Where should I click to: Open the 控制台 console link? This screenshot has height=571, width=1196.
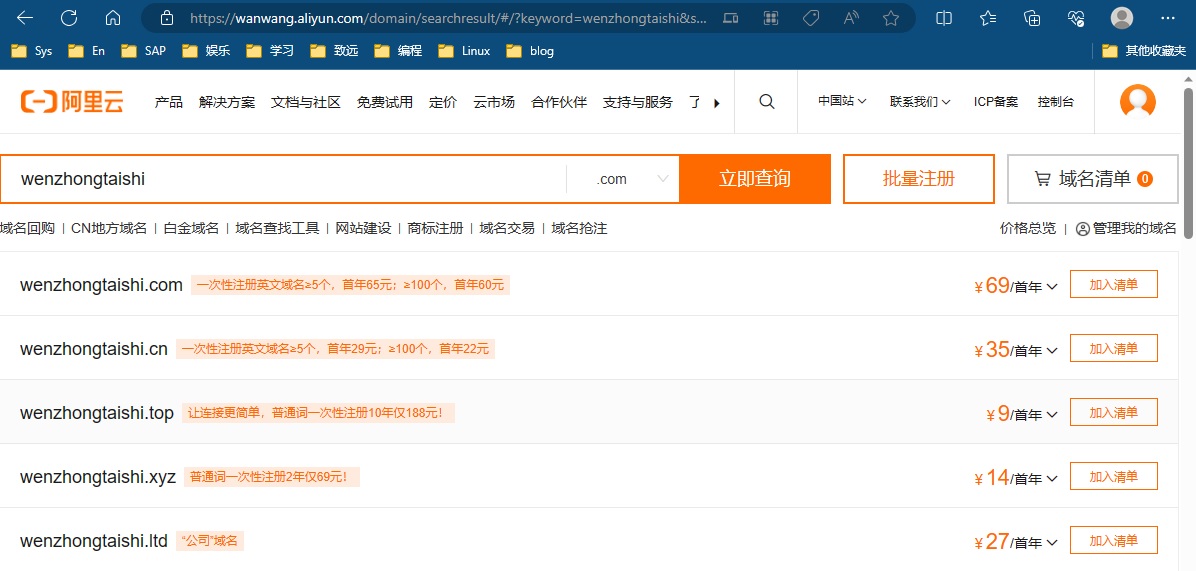(1056, 101)
